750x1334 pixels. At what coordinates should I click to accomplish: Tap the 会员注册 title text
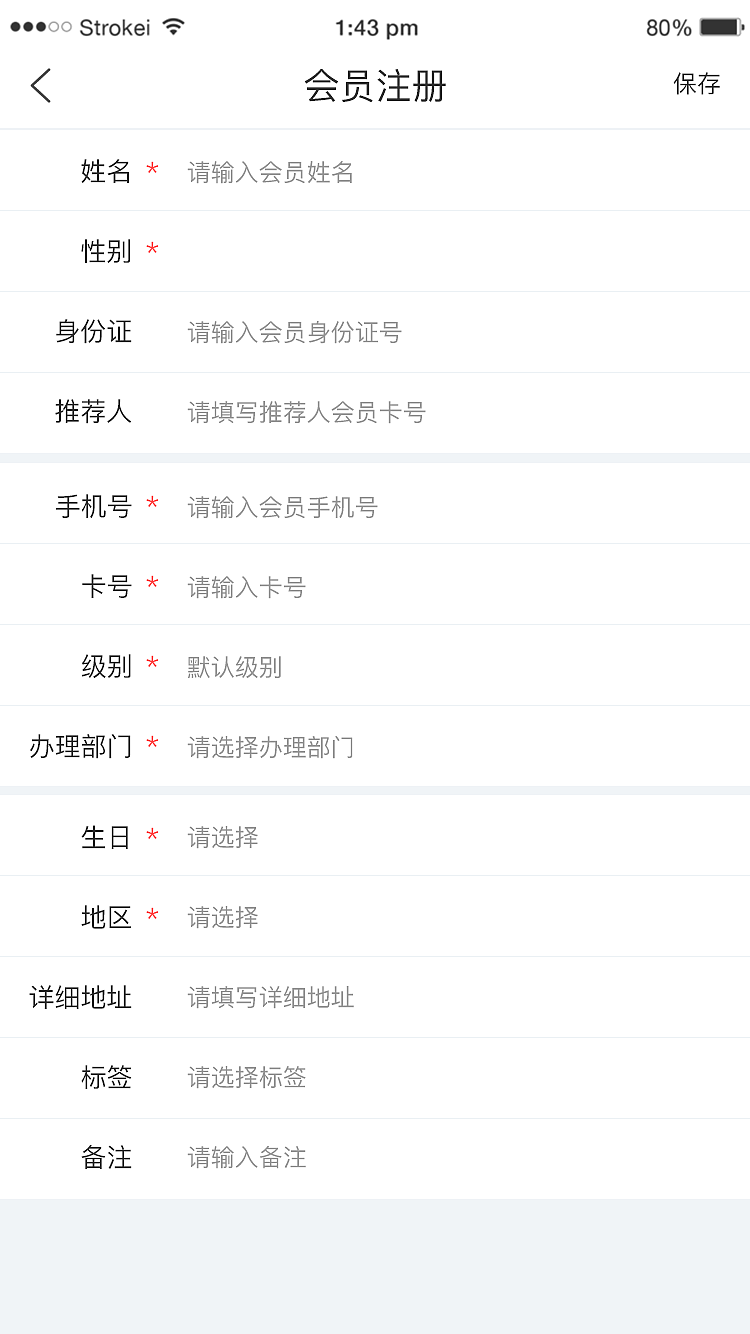pyautogui.click(x=376, y=87)
